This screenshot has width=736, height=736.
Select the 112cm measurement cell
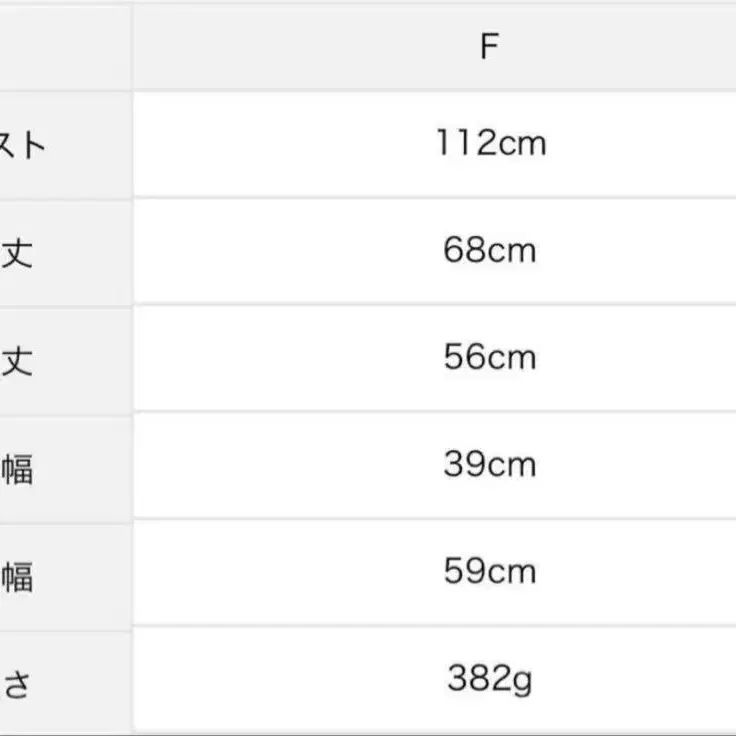[x=491, y=143]
